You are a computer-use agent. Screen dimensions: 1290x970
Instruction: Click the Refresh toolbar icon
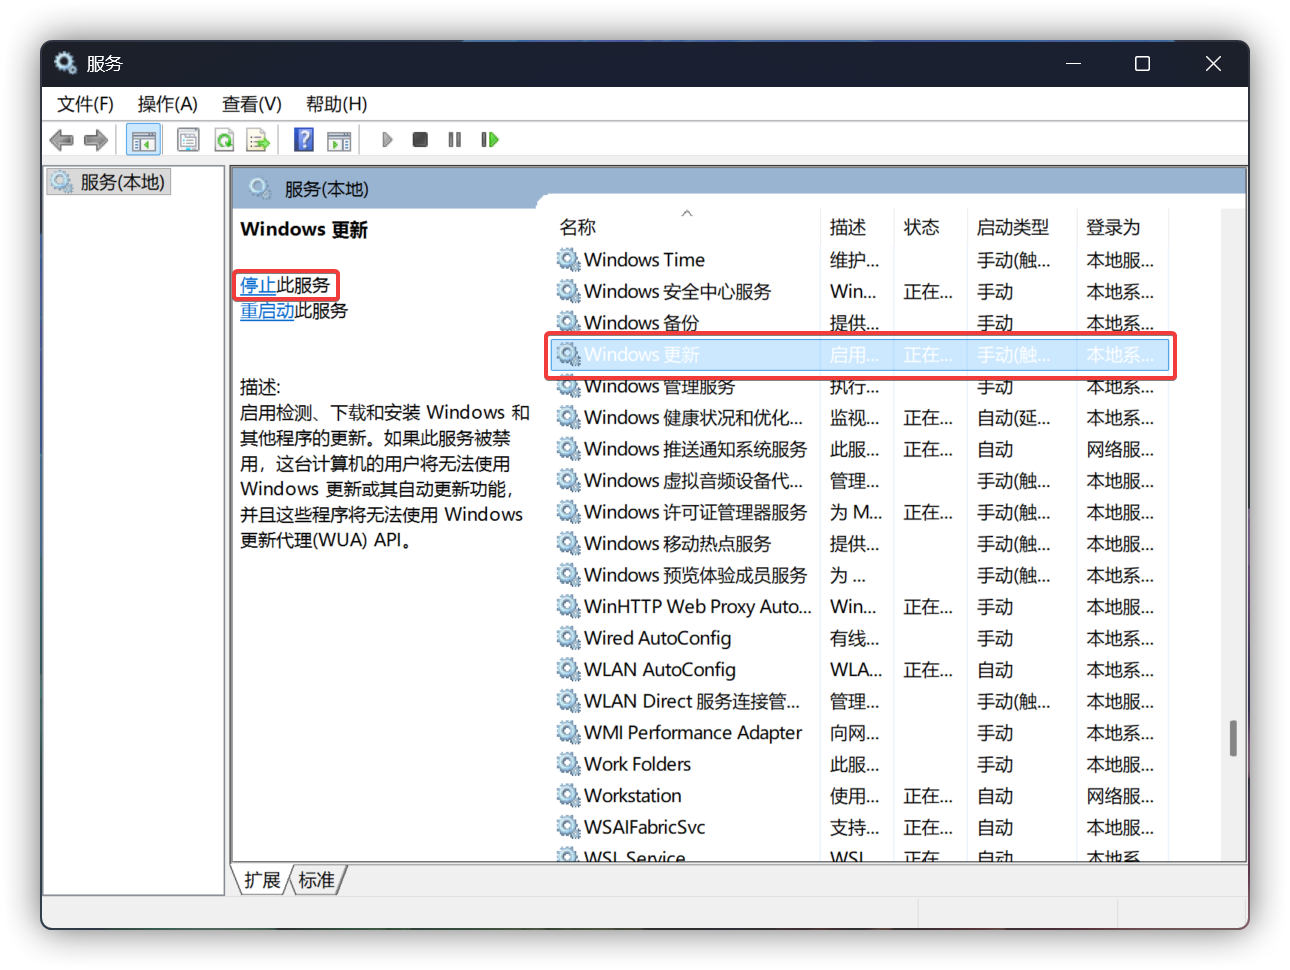tap(224, 140)
